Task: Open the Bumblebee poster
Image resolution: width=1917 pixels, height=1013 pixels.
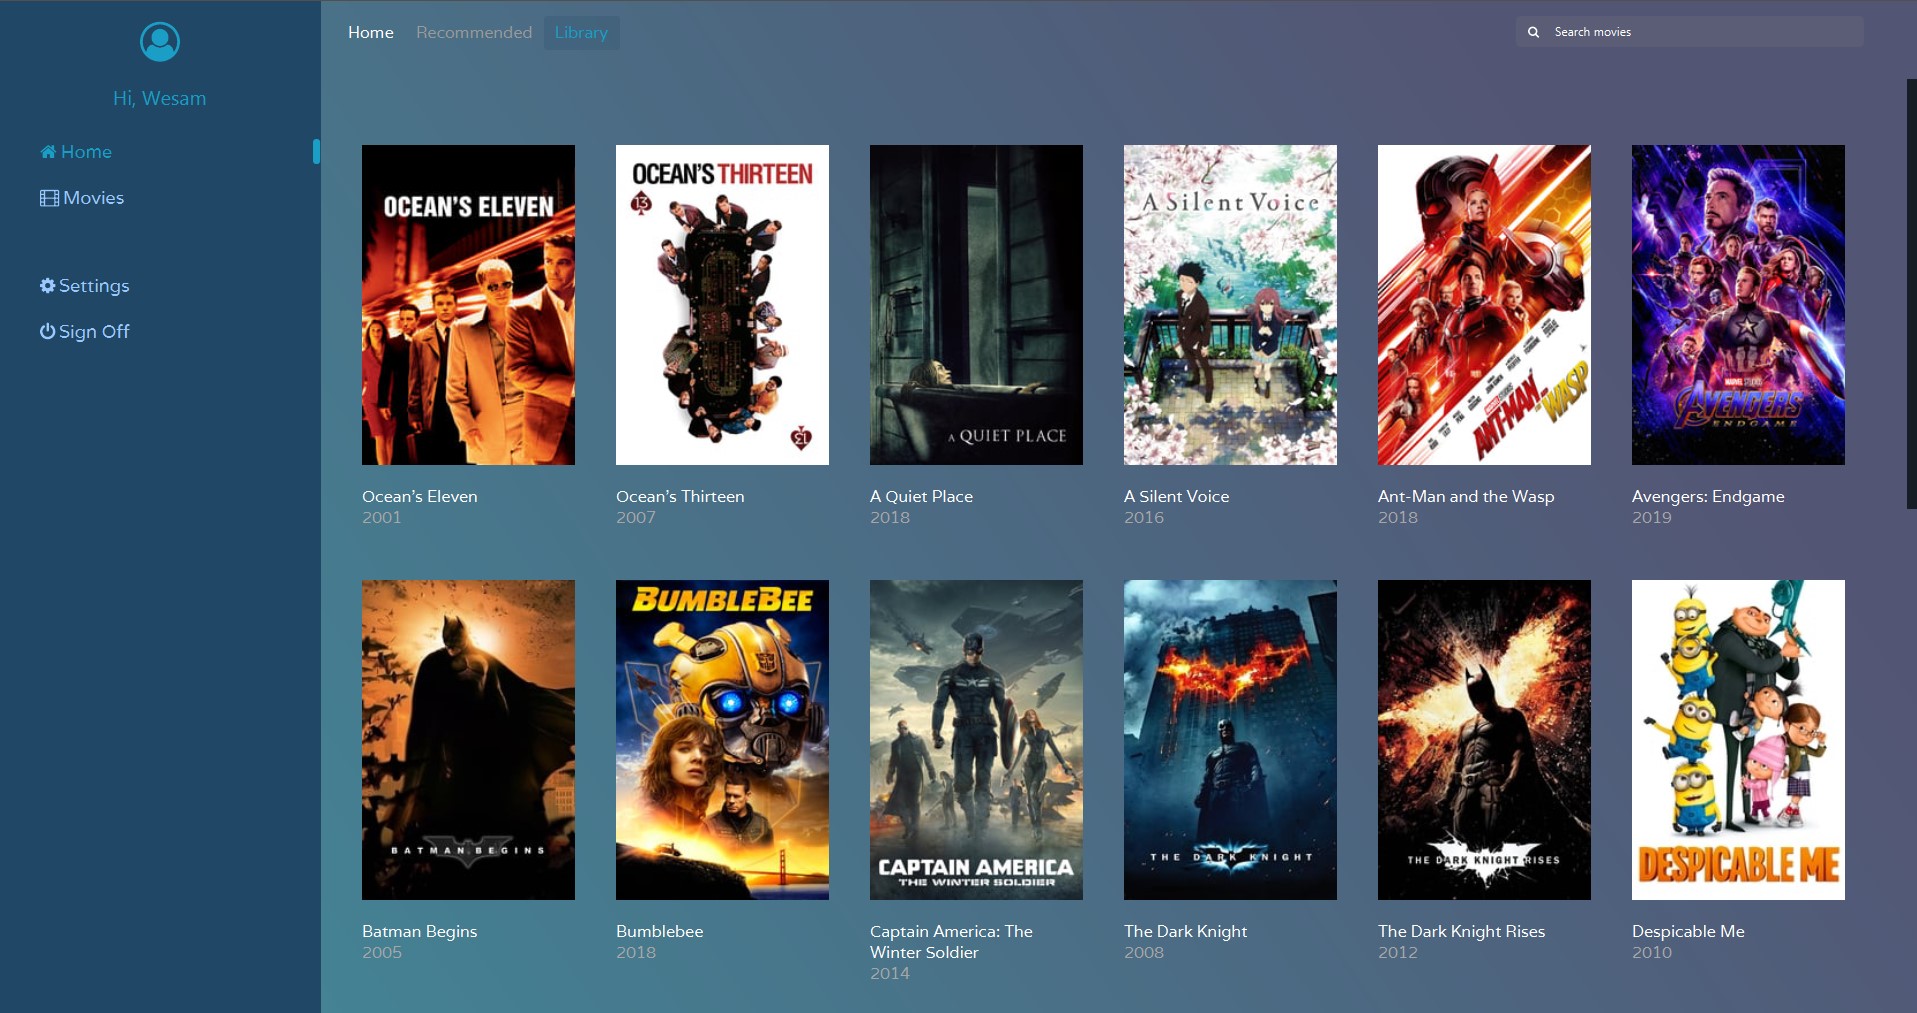Action: [722, 740]
